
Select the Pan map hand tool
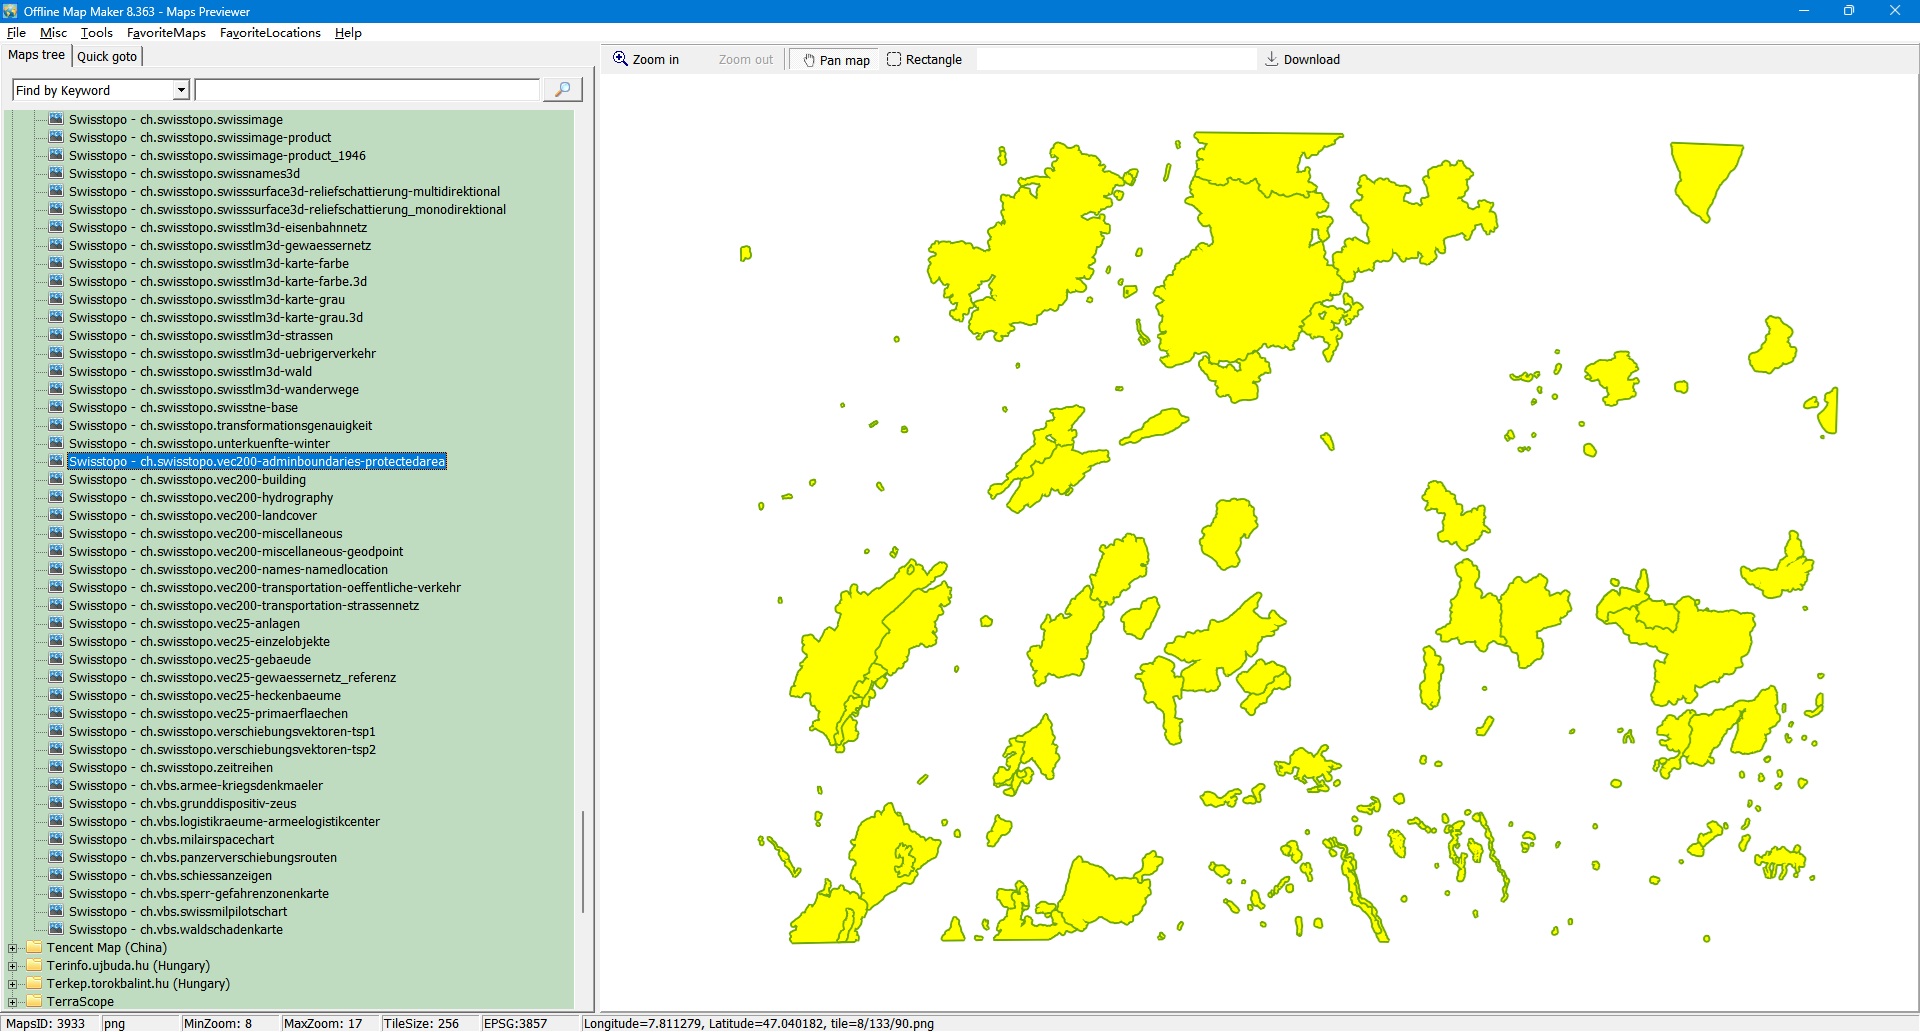[836, 60]
